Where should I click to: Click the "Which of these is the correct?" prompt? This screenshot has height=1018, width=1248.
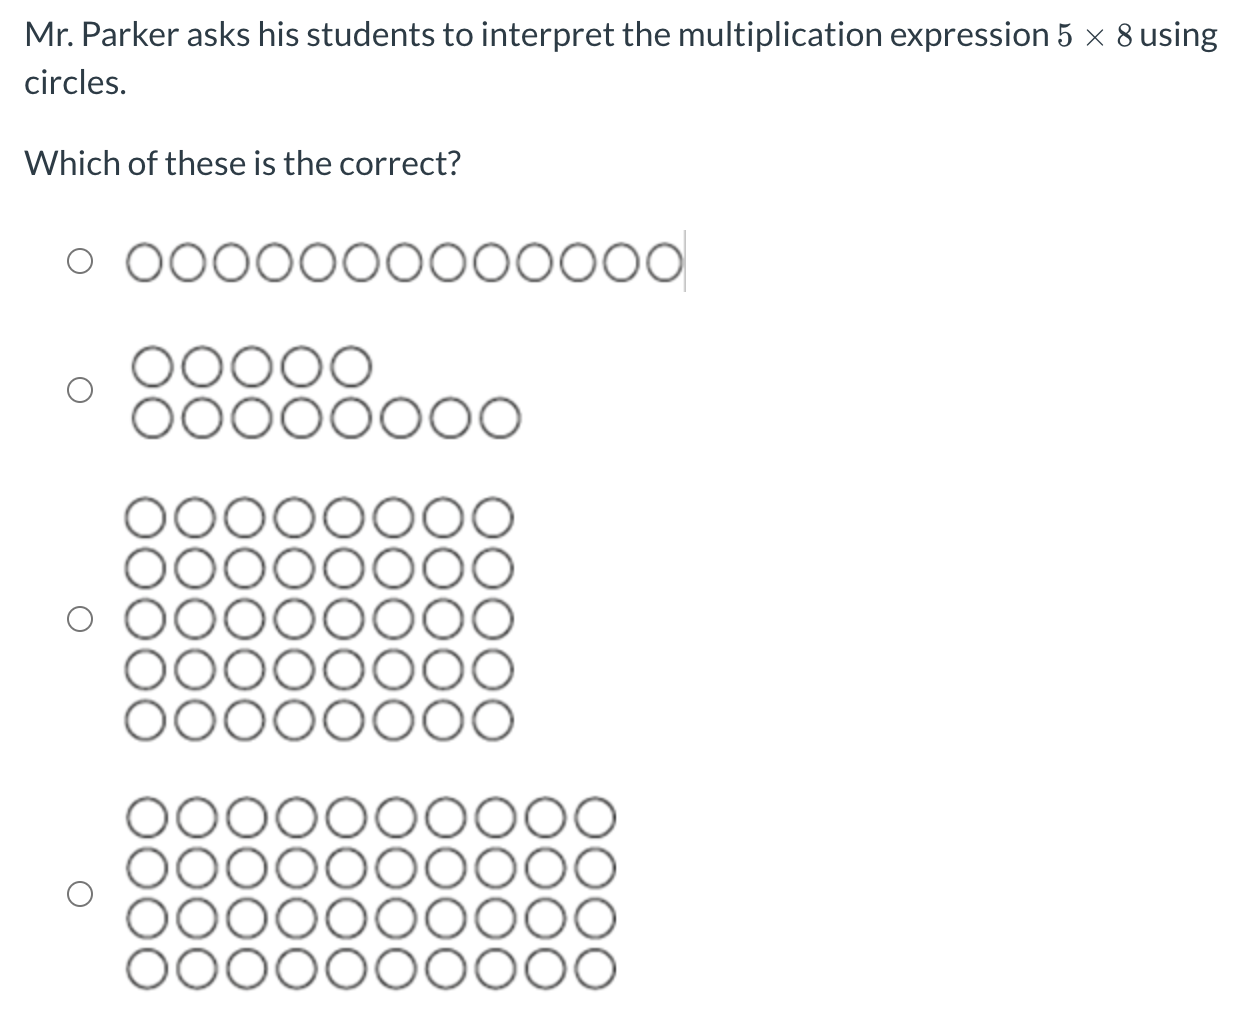[x=243, y=163]
